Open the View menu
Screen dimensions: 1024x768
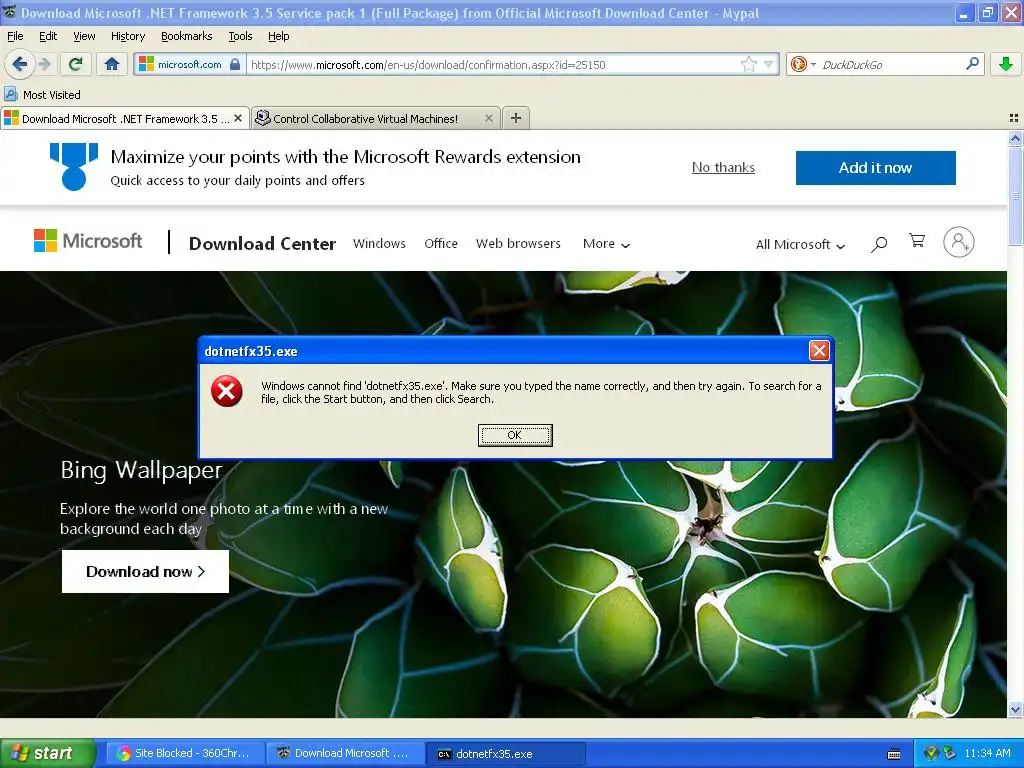[84, 36]
